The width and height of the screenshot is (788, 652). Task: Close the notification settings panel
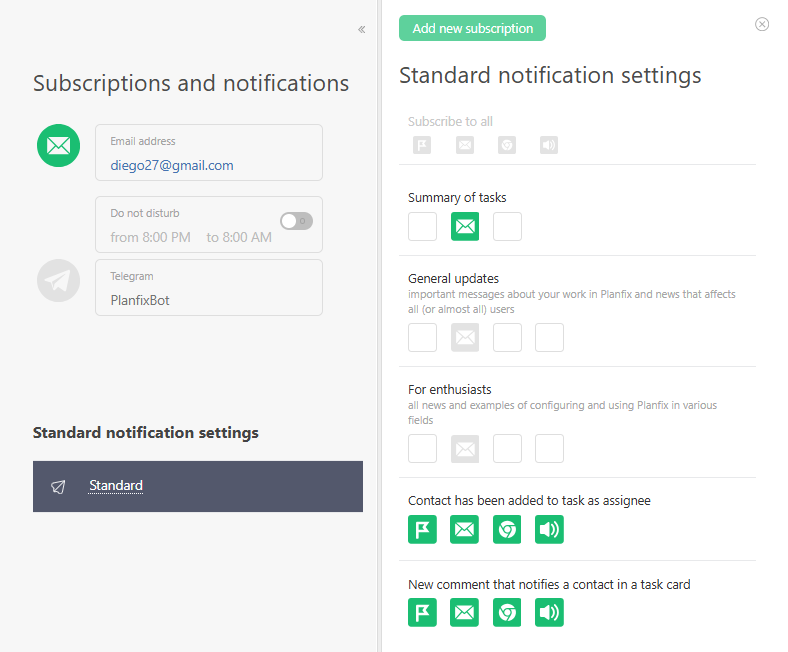click(x=762, y=24)
